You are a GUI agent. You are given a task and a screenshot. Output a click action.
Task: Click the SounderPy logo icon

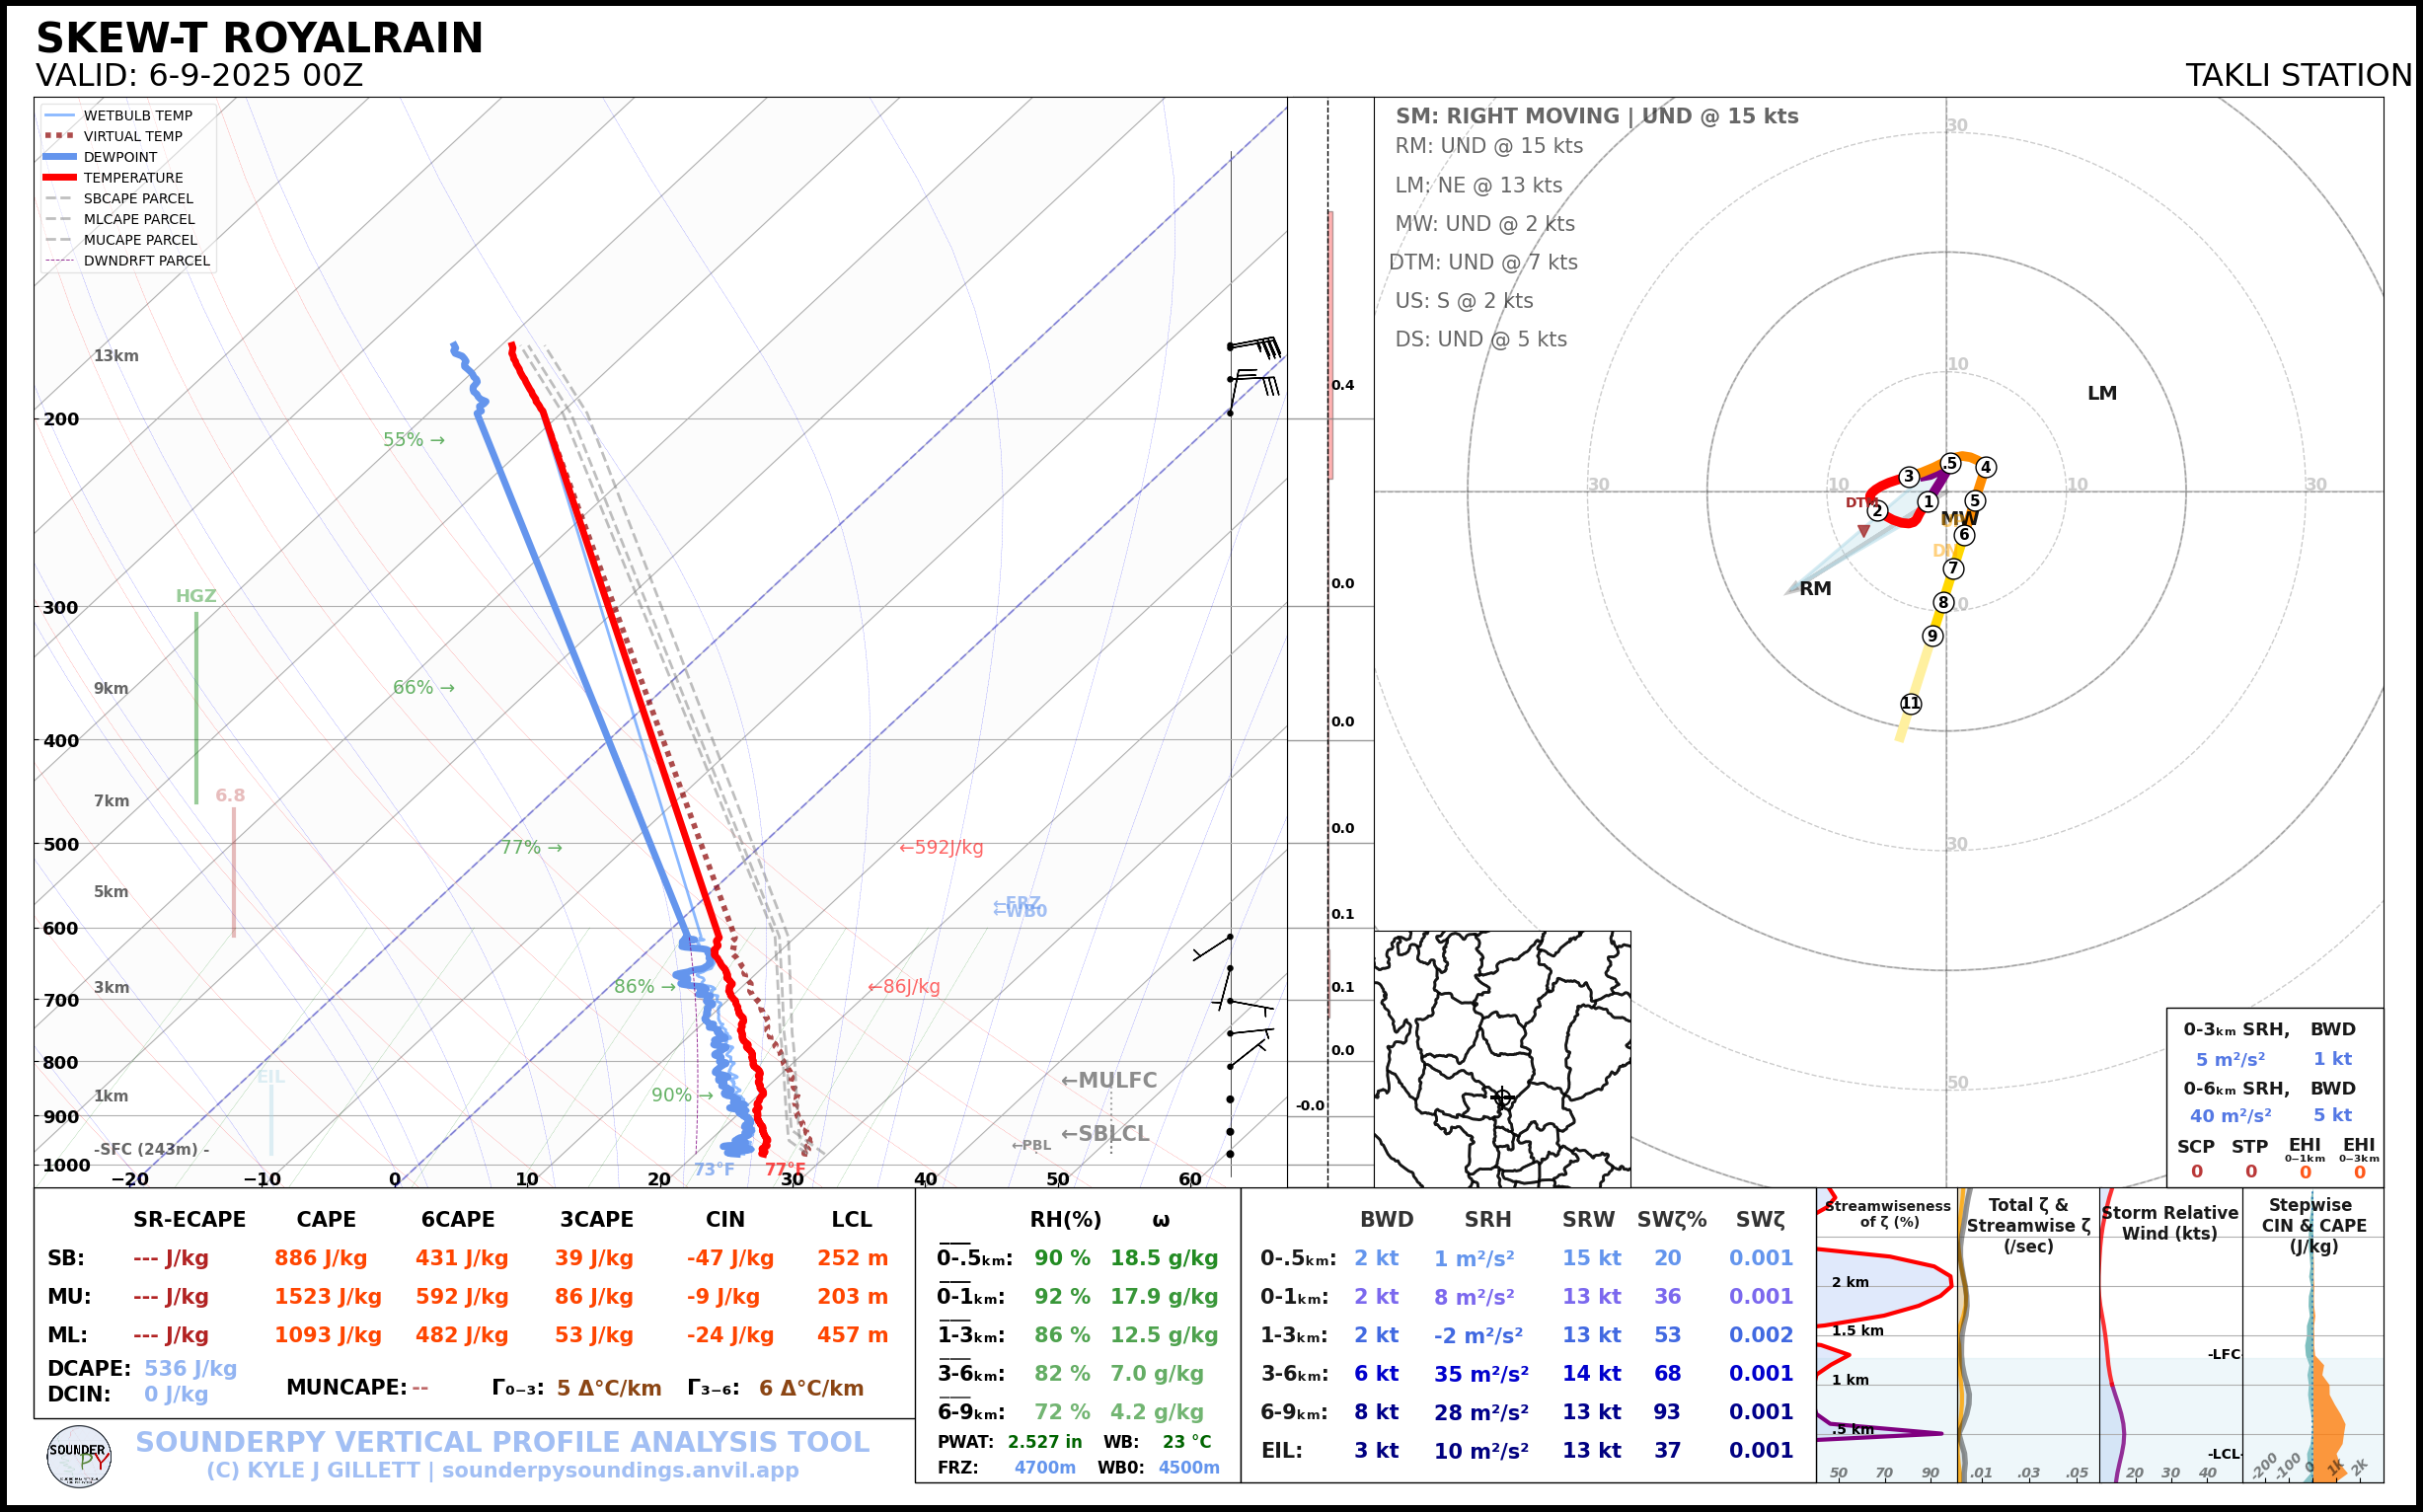[x=79, y=1456]
